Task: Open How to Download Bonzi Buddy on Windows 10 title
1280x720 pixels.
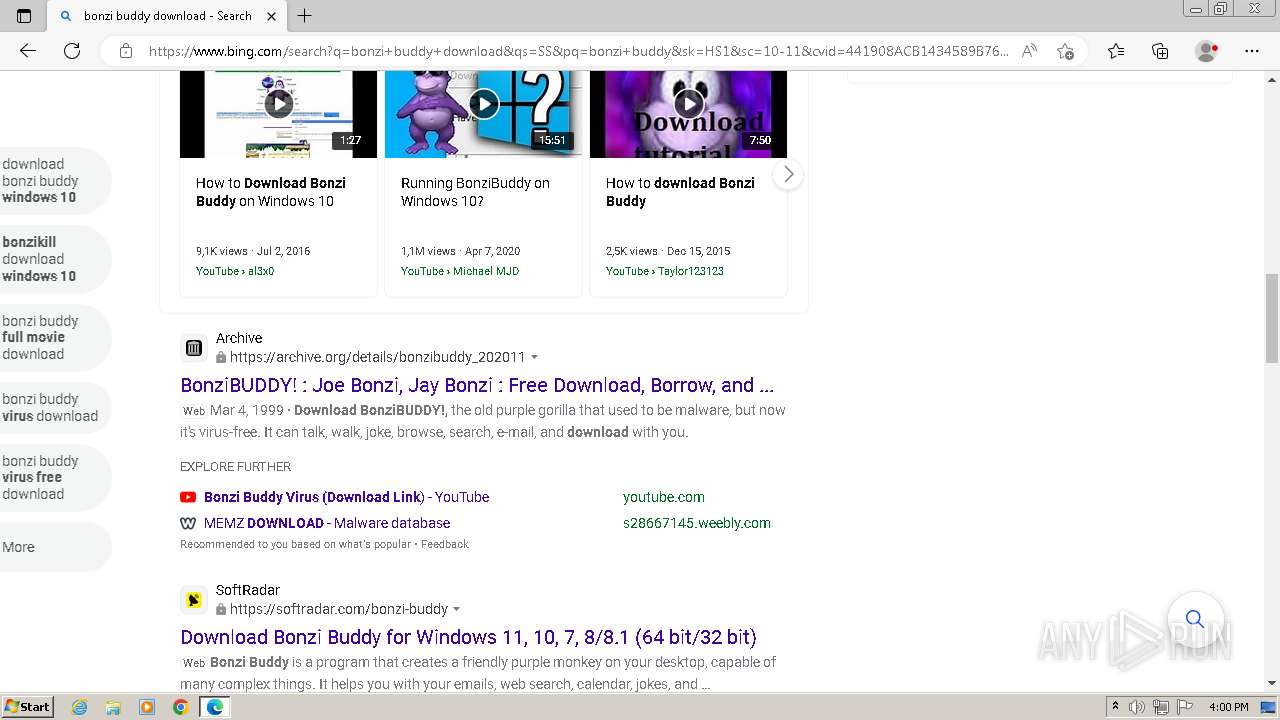Action: [271, 192]
